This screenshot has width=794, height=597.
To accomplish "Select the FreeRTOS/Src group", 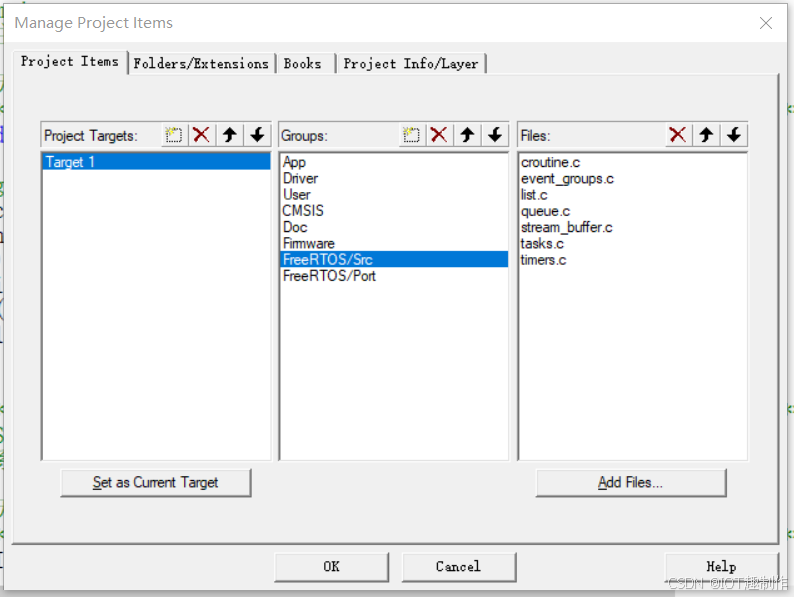I will point(393,259).
